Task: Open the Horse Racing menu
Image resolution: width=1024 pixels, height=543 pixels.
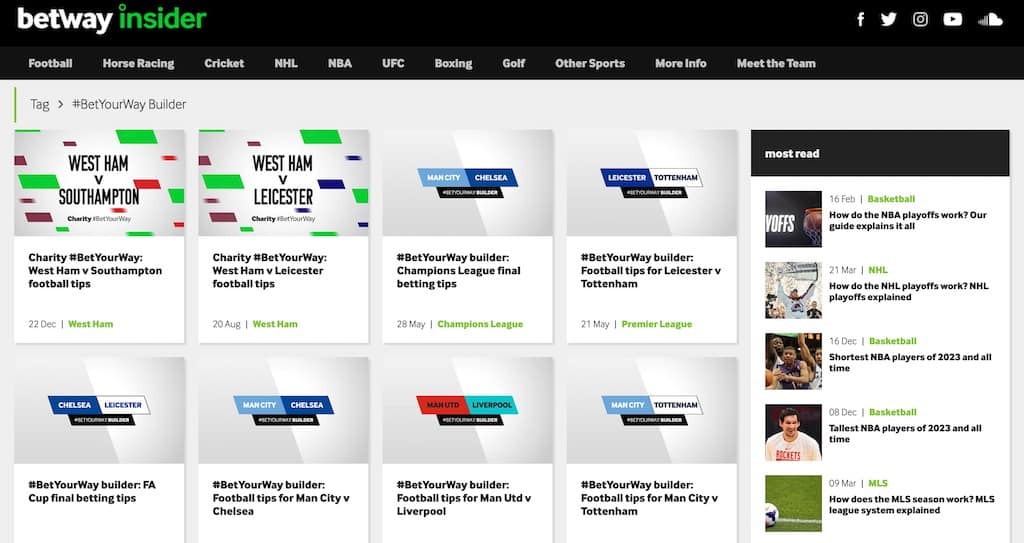Action: click(x=138, y=63)
